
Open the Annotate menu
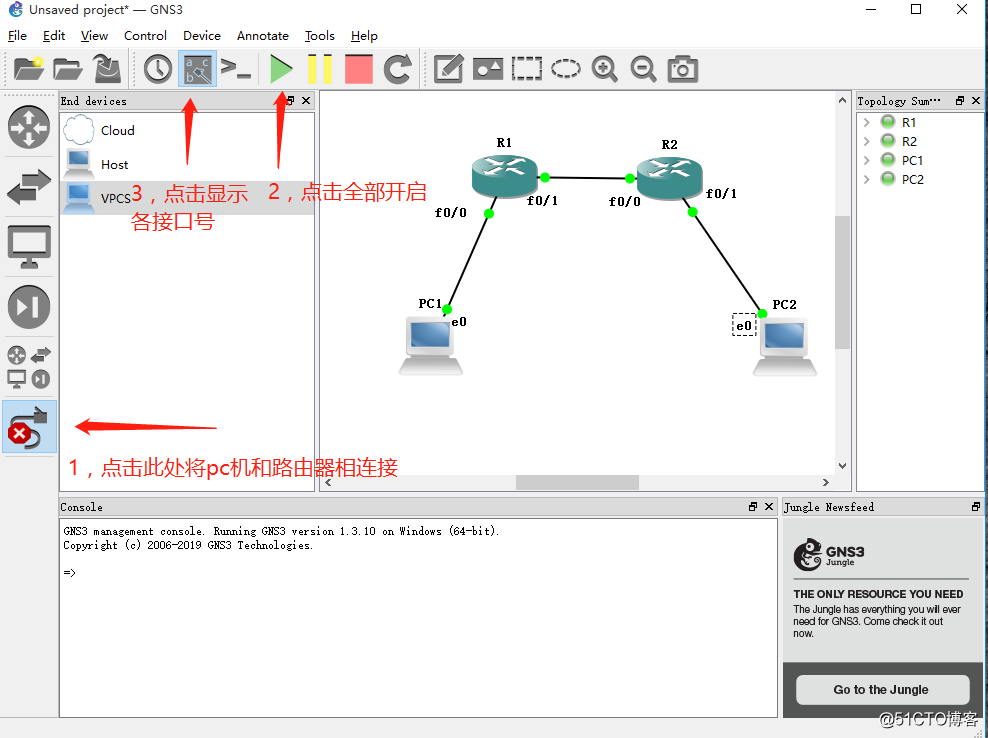[263, 36]
